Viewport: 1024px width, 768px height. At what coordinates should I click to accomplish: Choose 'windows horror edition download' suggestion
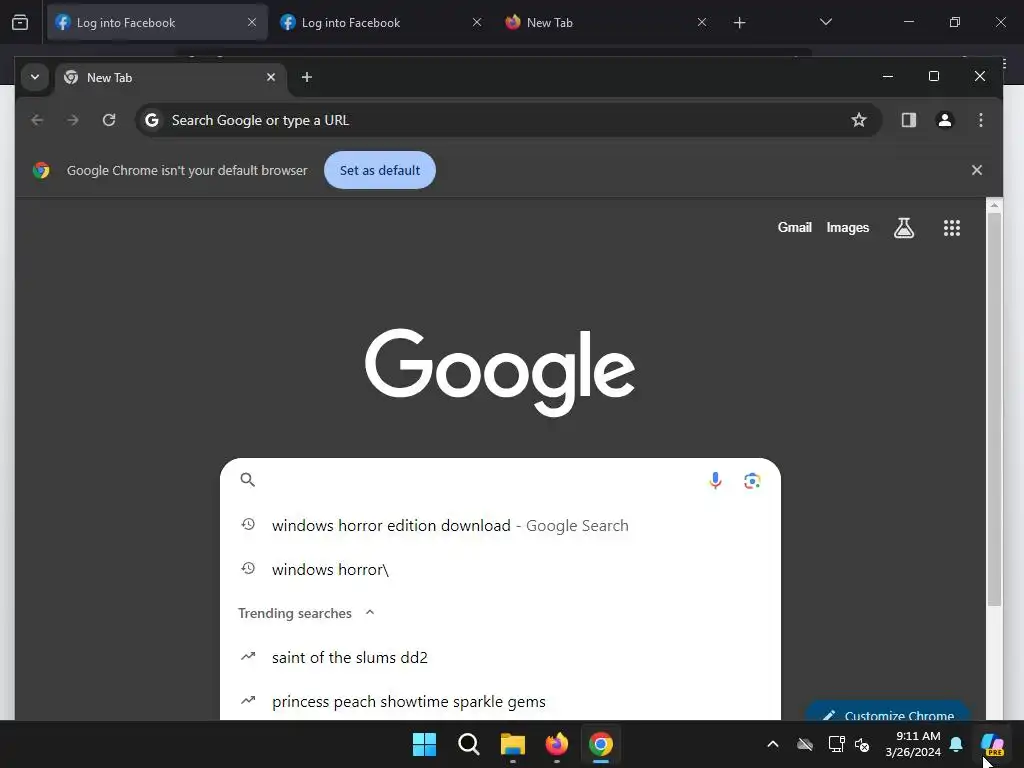[501, 526]
